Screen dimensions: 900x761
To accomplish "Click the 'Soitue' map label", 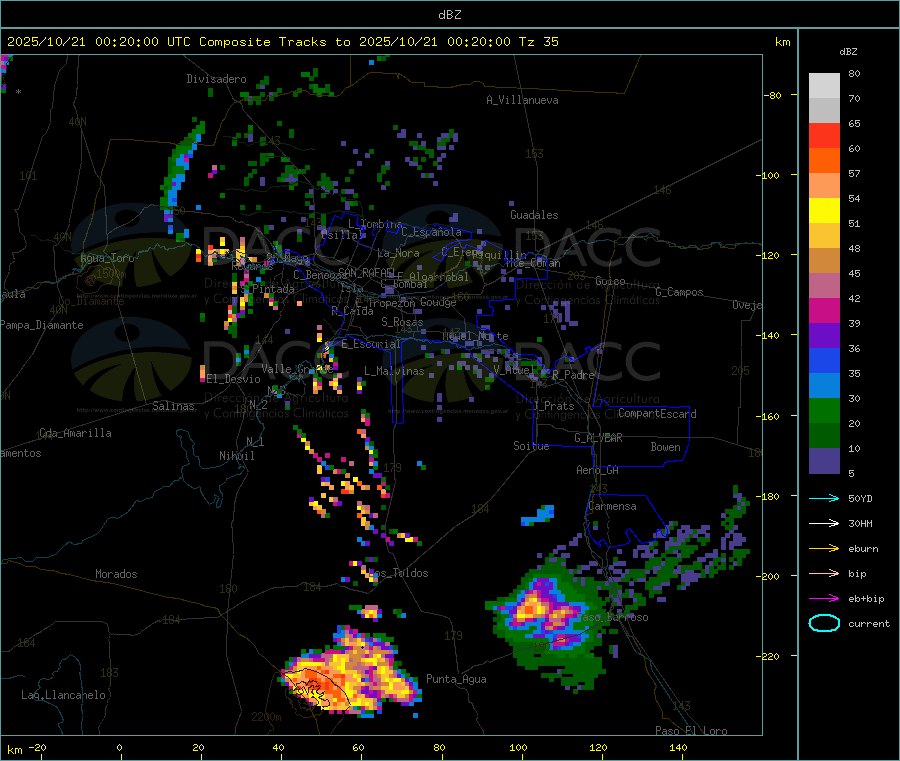I will click(x=531, y=446).
